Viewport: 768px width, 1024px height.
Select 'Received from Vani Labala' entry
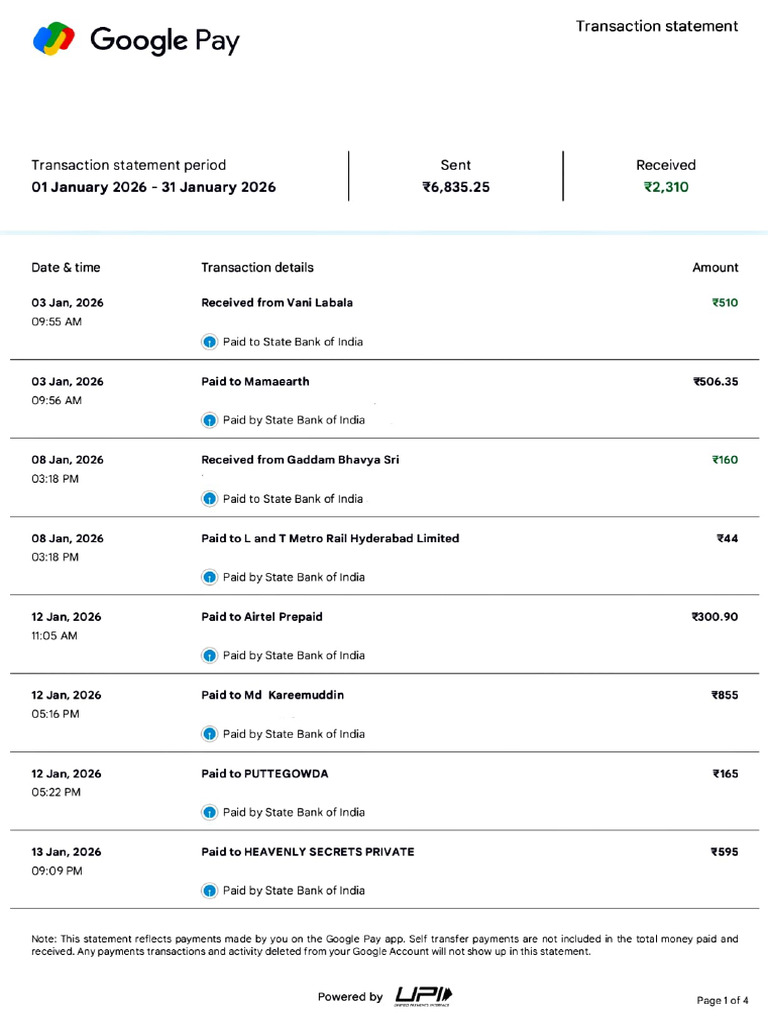pos(277,302)
